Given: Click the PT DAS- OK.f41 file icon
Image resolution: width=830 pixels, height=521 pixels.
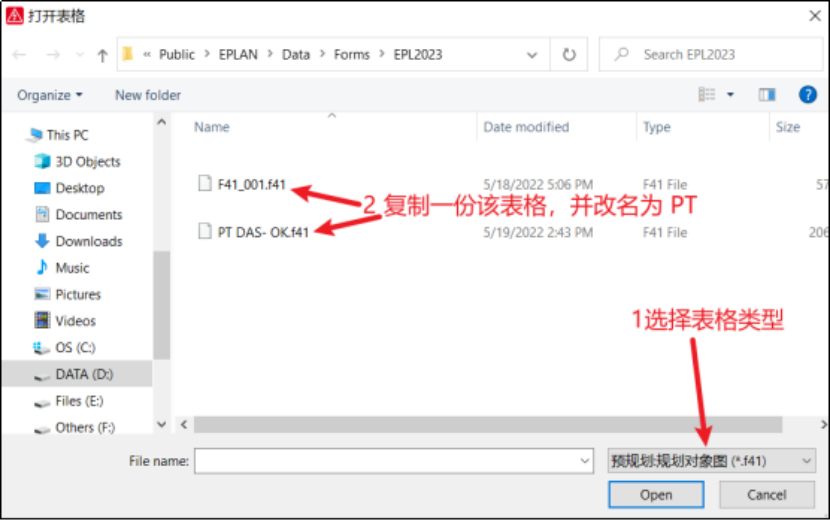Looking at the screenshot, I should [x=205, y=231].
